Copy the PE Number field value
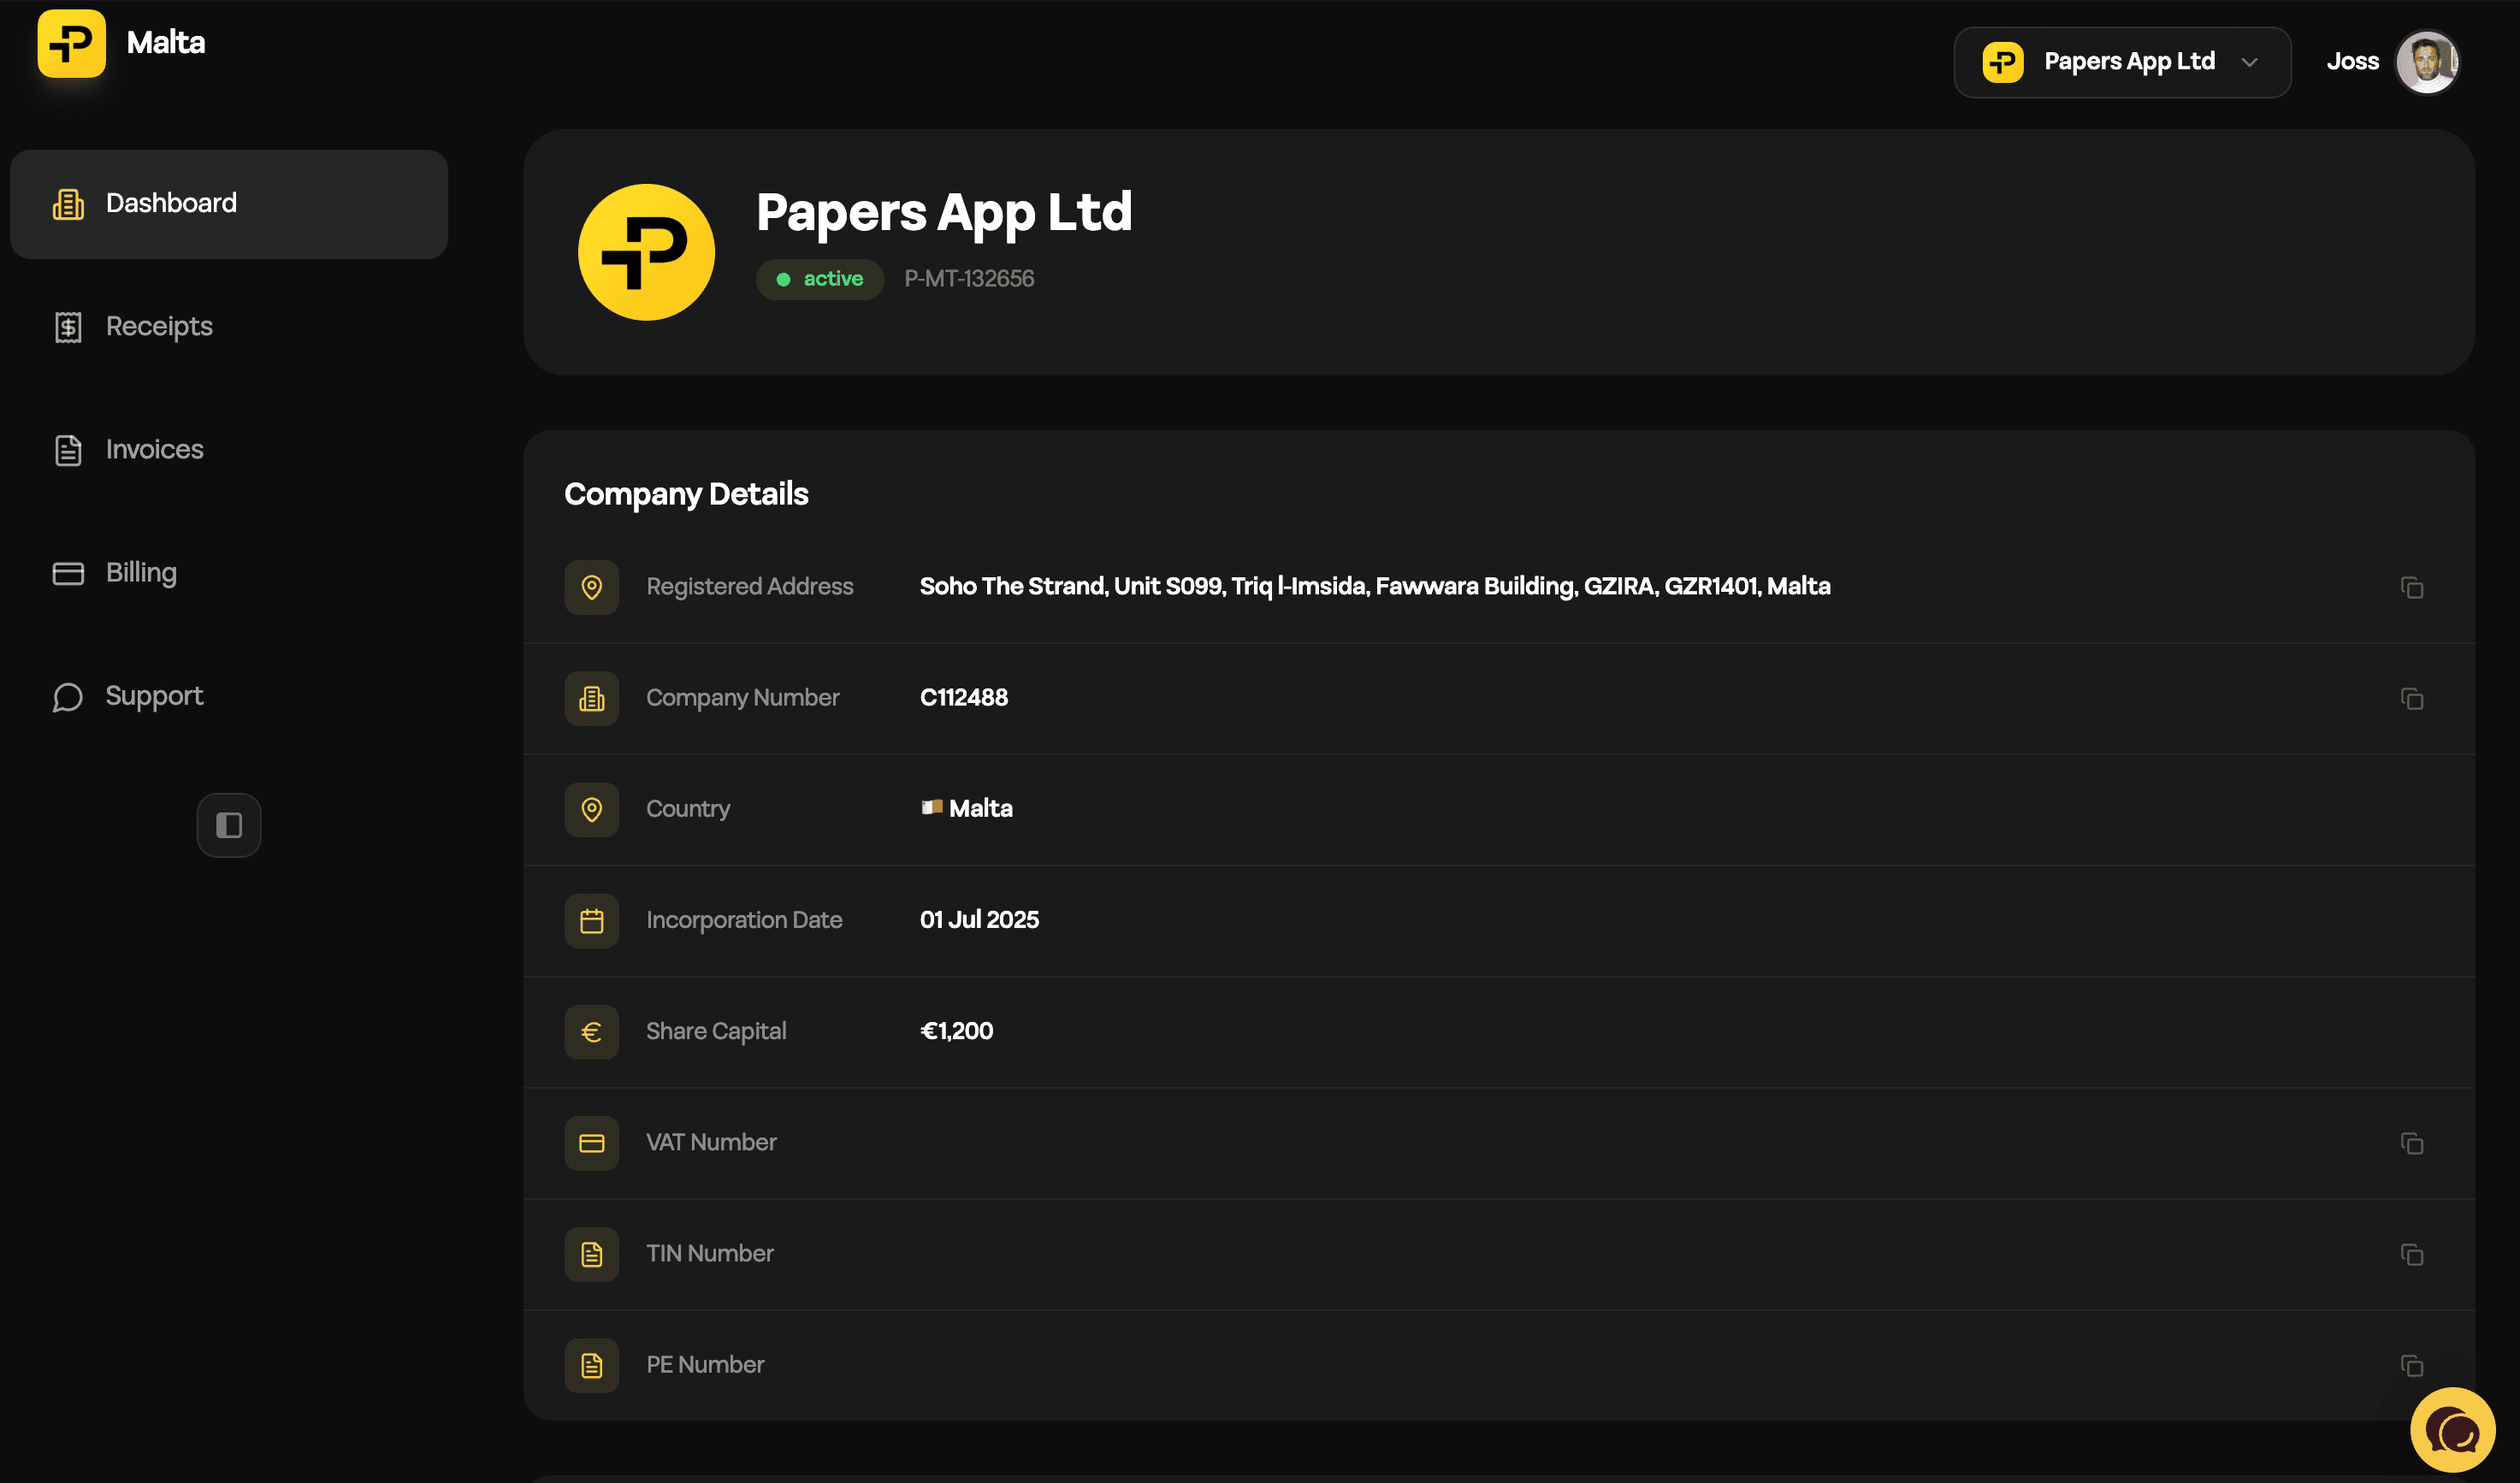 click(2411, 1366)
